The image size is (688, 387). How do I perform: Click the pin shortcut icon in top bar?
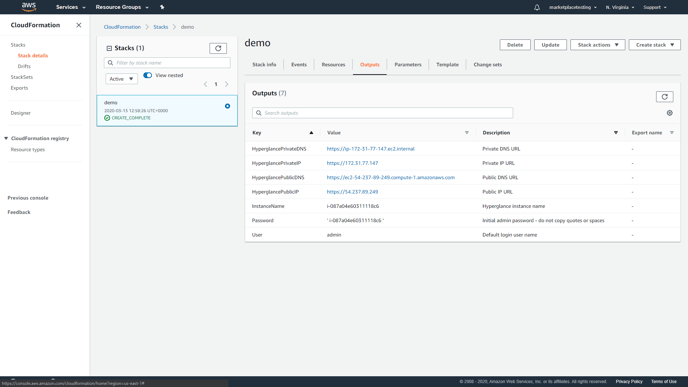[162, 7]
